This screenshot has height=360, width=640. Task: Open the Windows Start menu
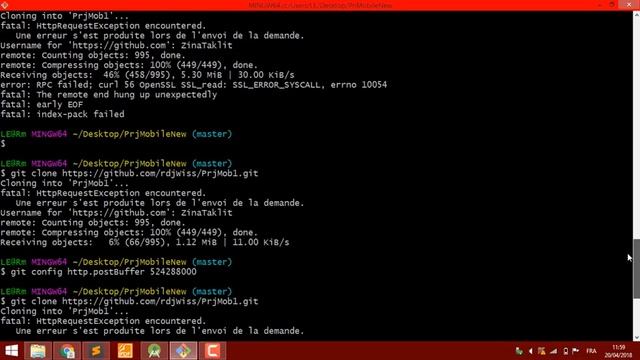coord(11,351)
